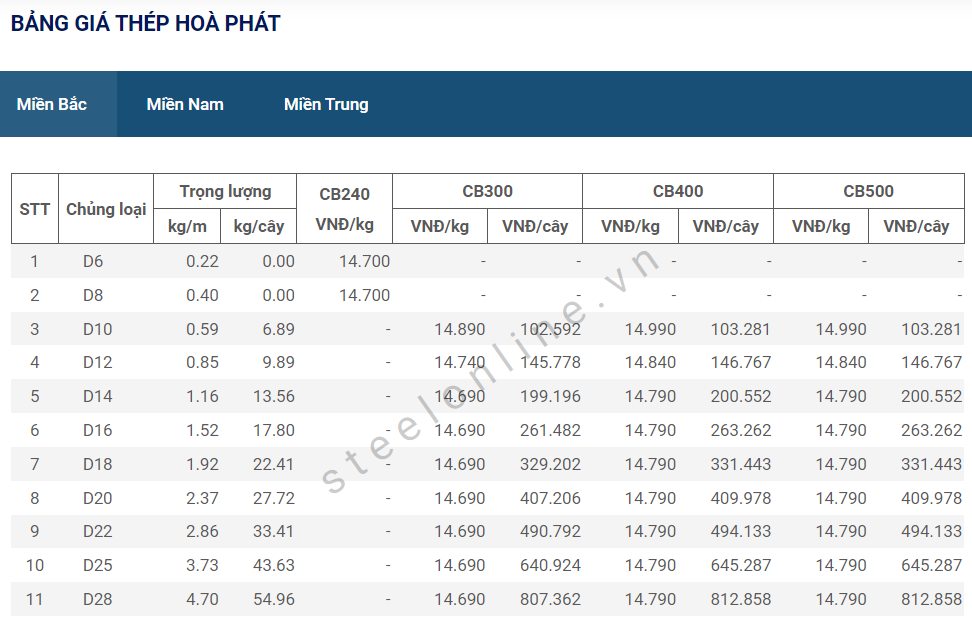Click the CB240 VNĐ/kg header
Screen dimensions: 972x628
[x=345, y=209]
